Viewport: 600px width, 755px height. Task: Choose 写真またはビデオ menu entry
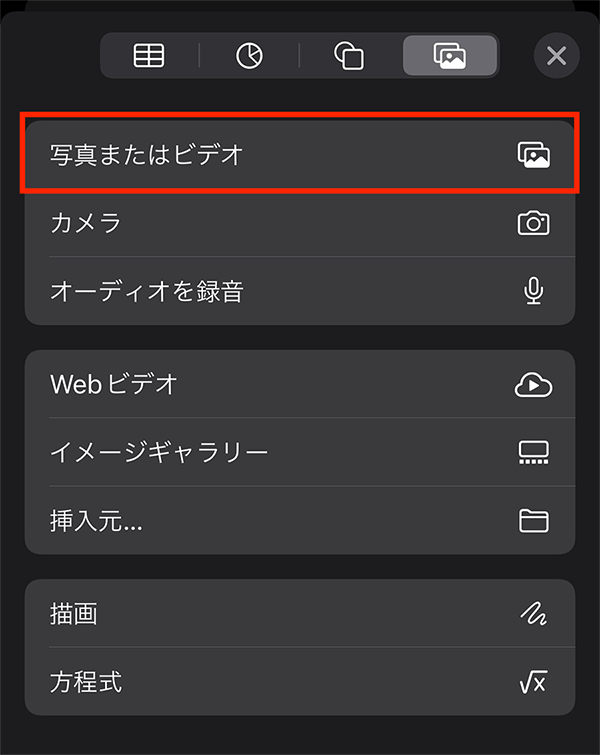[300, 154]
